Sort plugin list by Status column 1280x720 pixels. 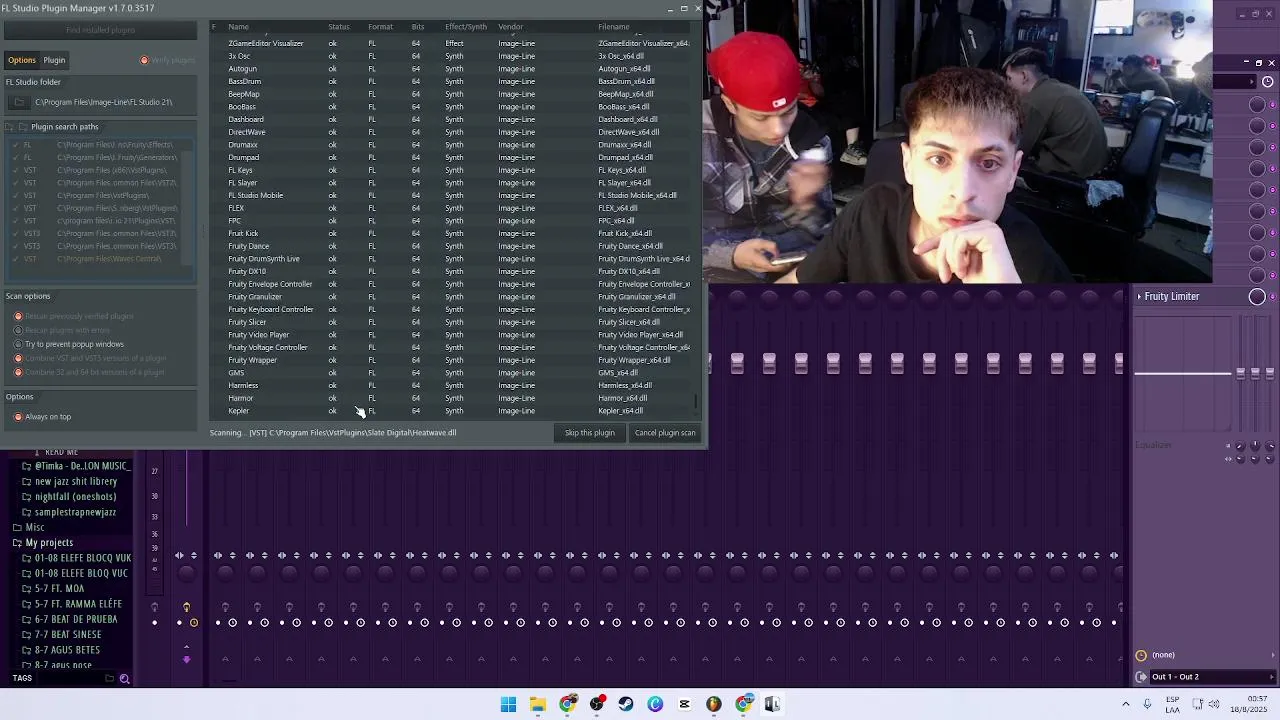(339, 27)
